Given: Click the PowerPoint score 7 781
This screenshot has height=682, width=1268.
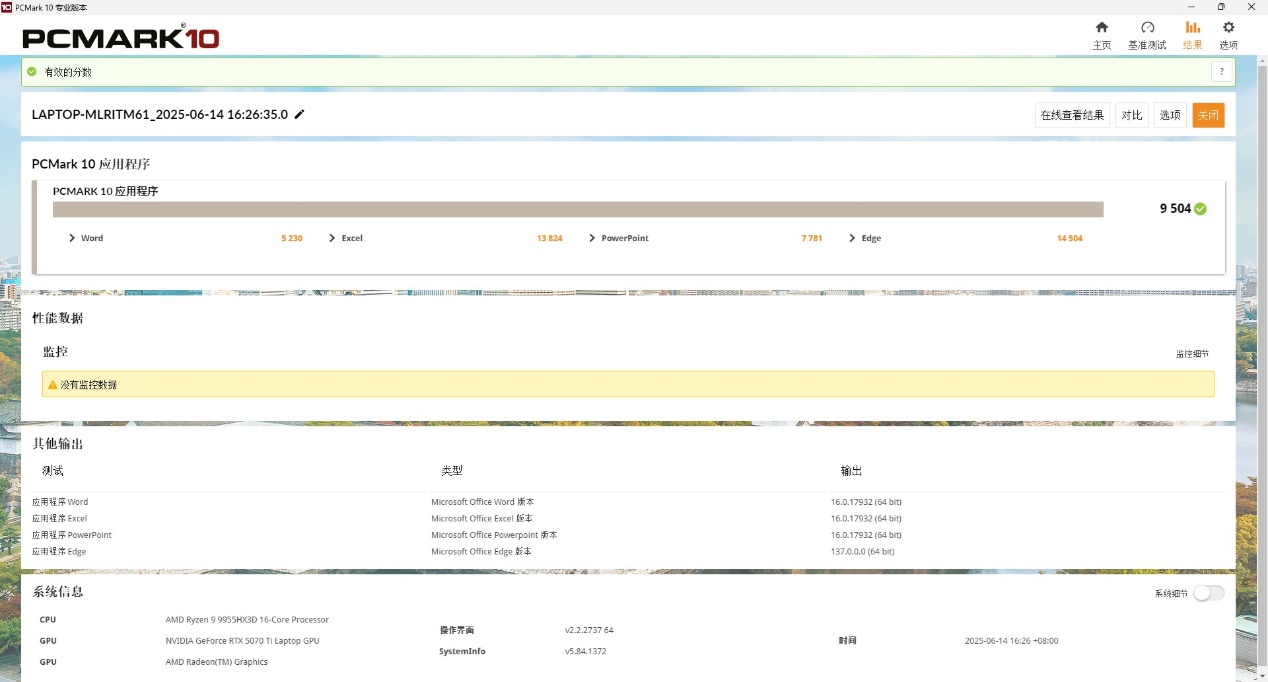Looking at the screenshot, I should (x=811, y=238).
